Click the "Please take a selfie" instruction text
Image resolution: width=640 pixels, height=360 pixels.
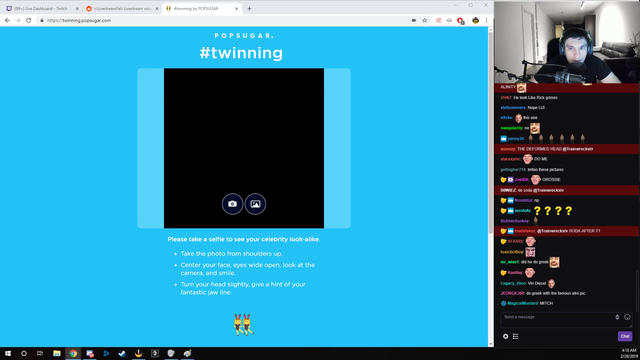click(244, 239)
